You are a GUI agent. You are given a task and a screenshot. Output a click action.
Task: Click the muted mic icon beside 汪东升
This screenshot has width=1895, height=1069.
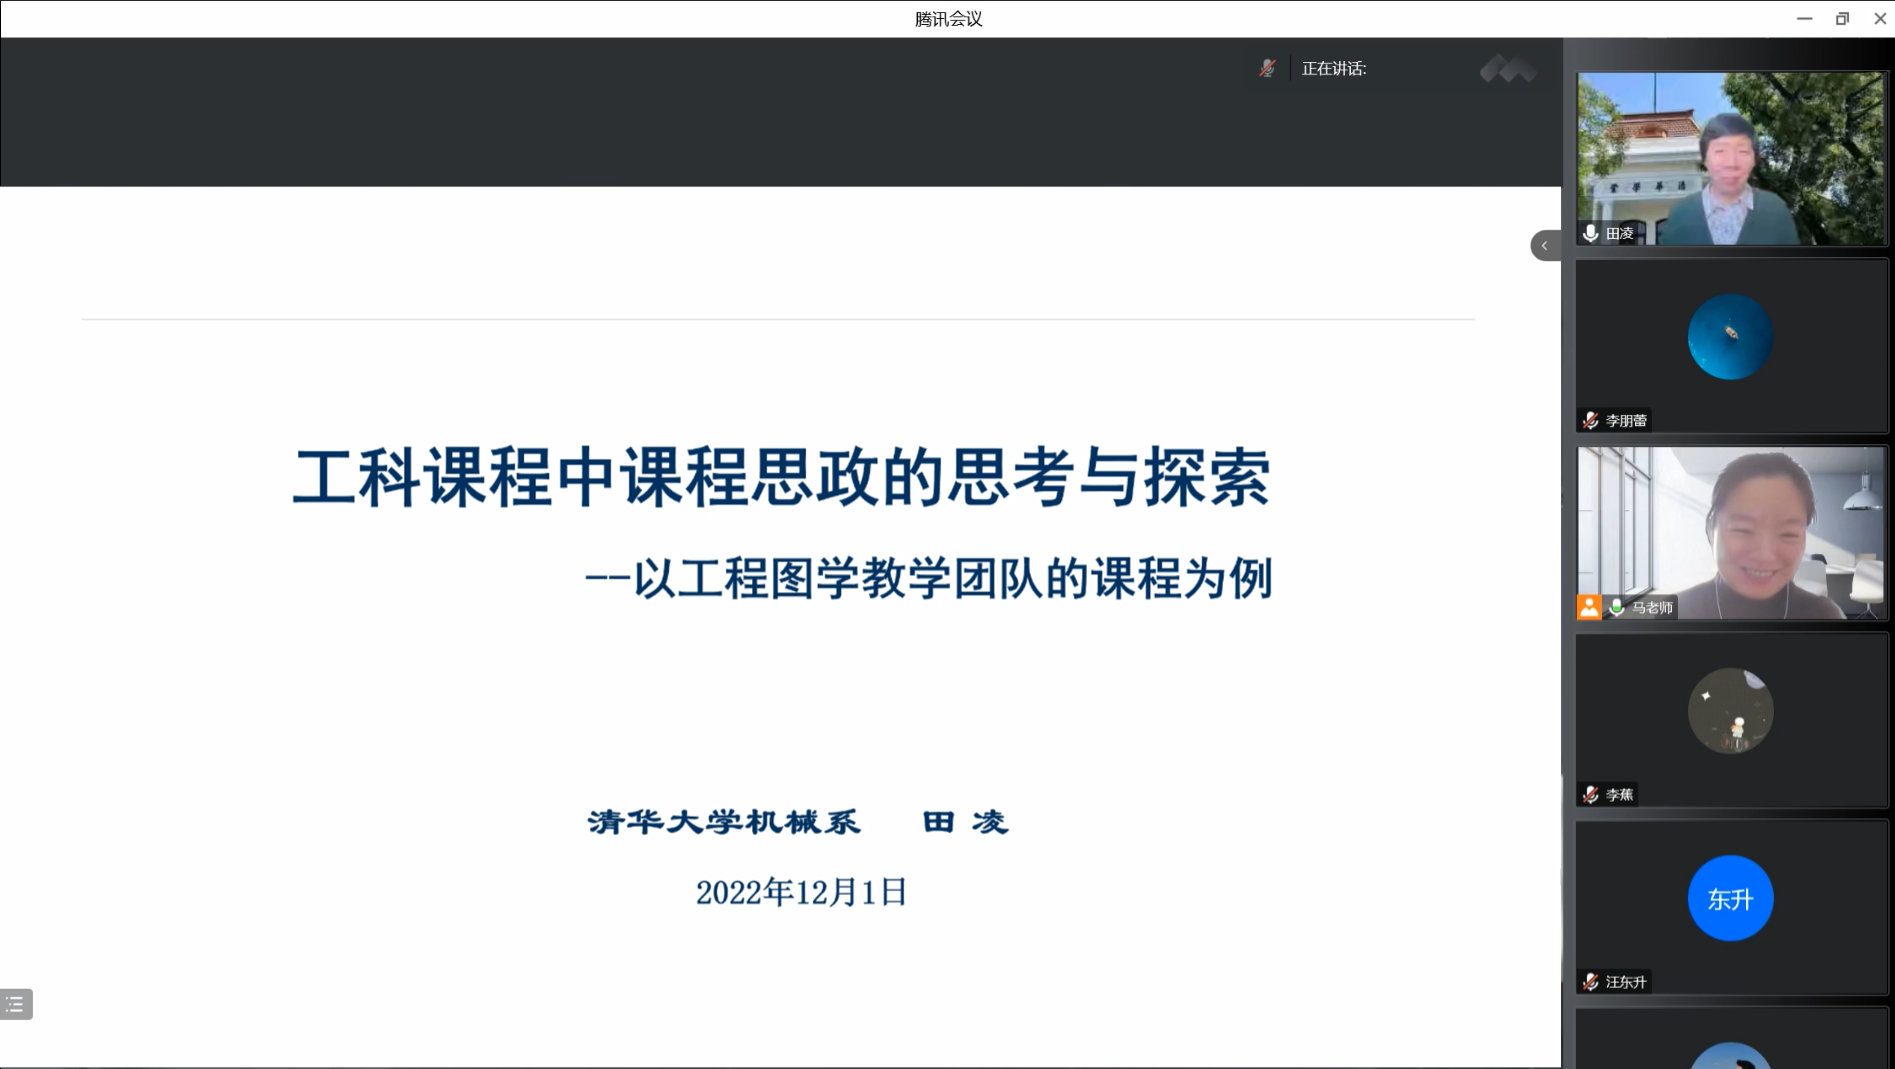(1591, 982)
